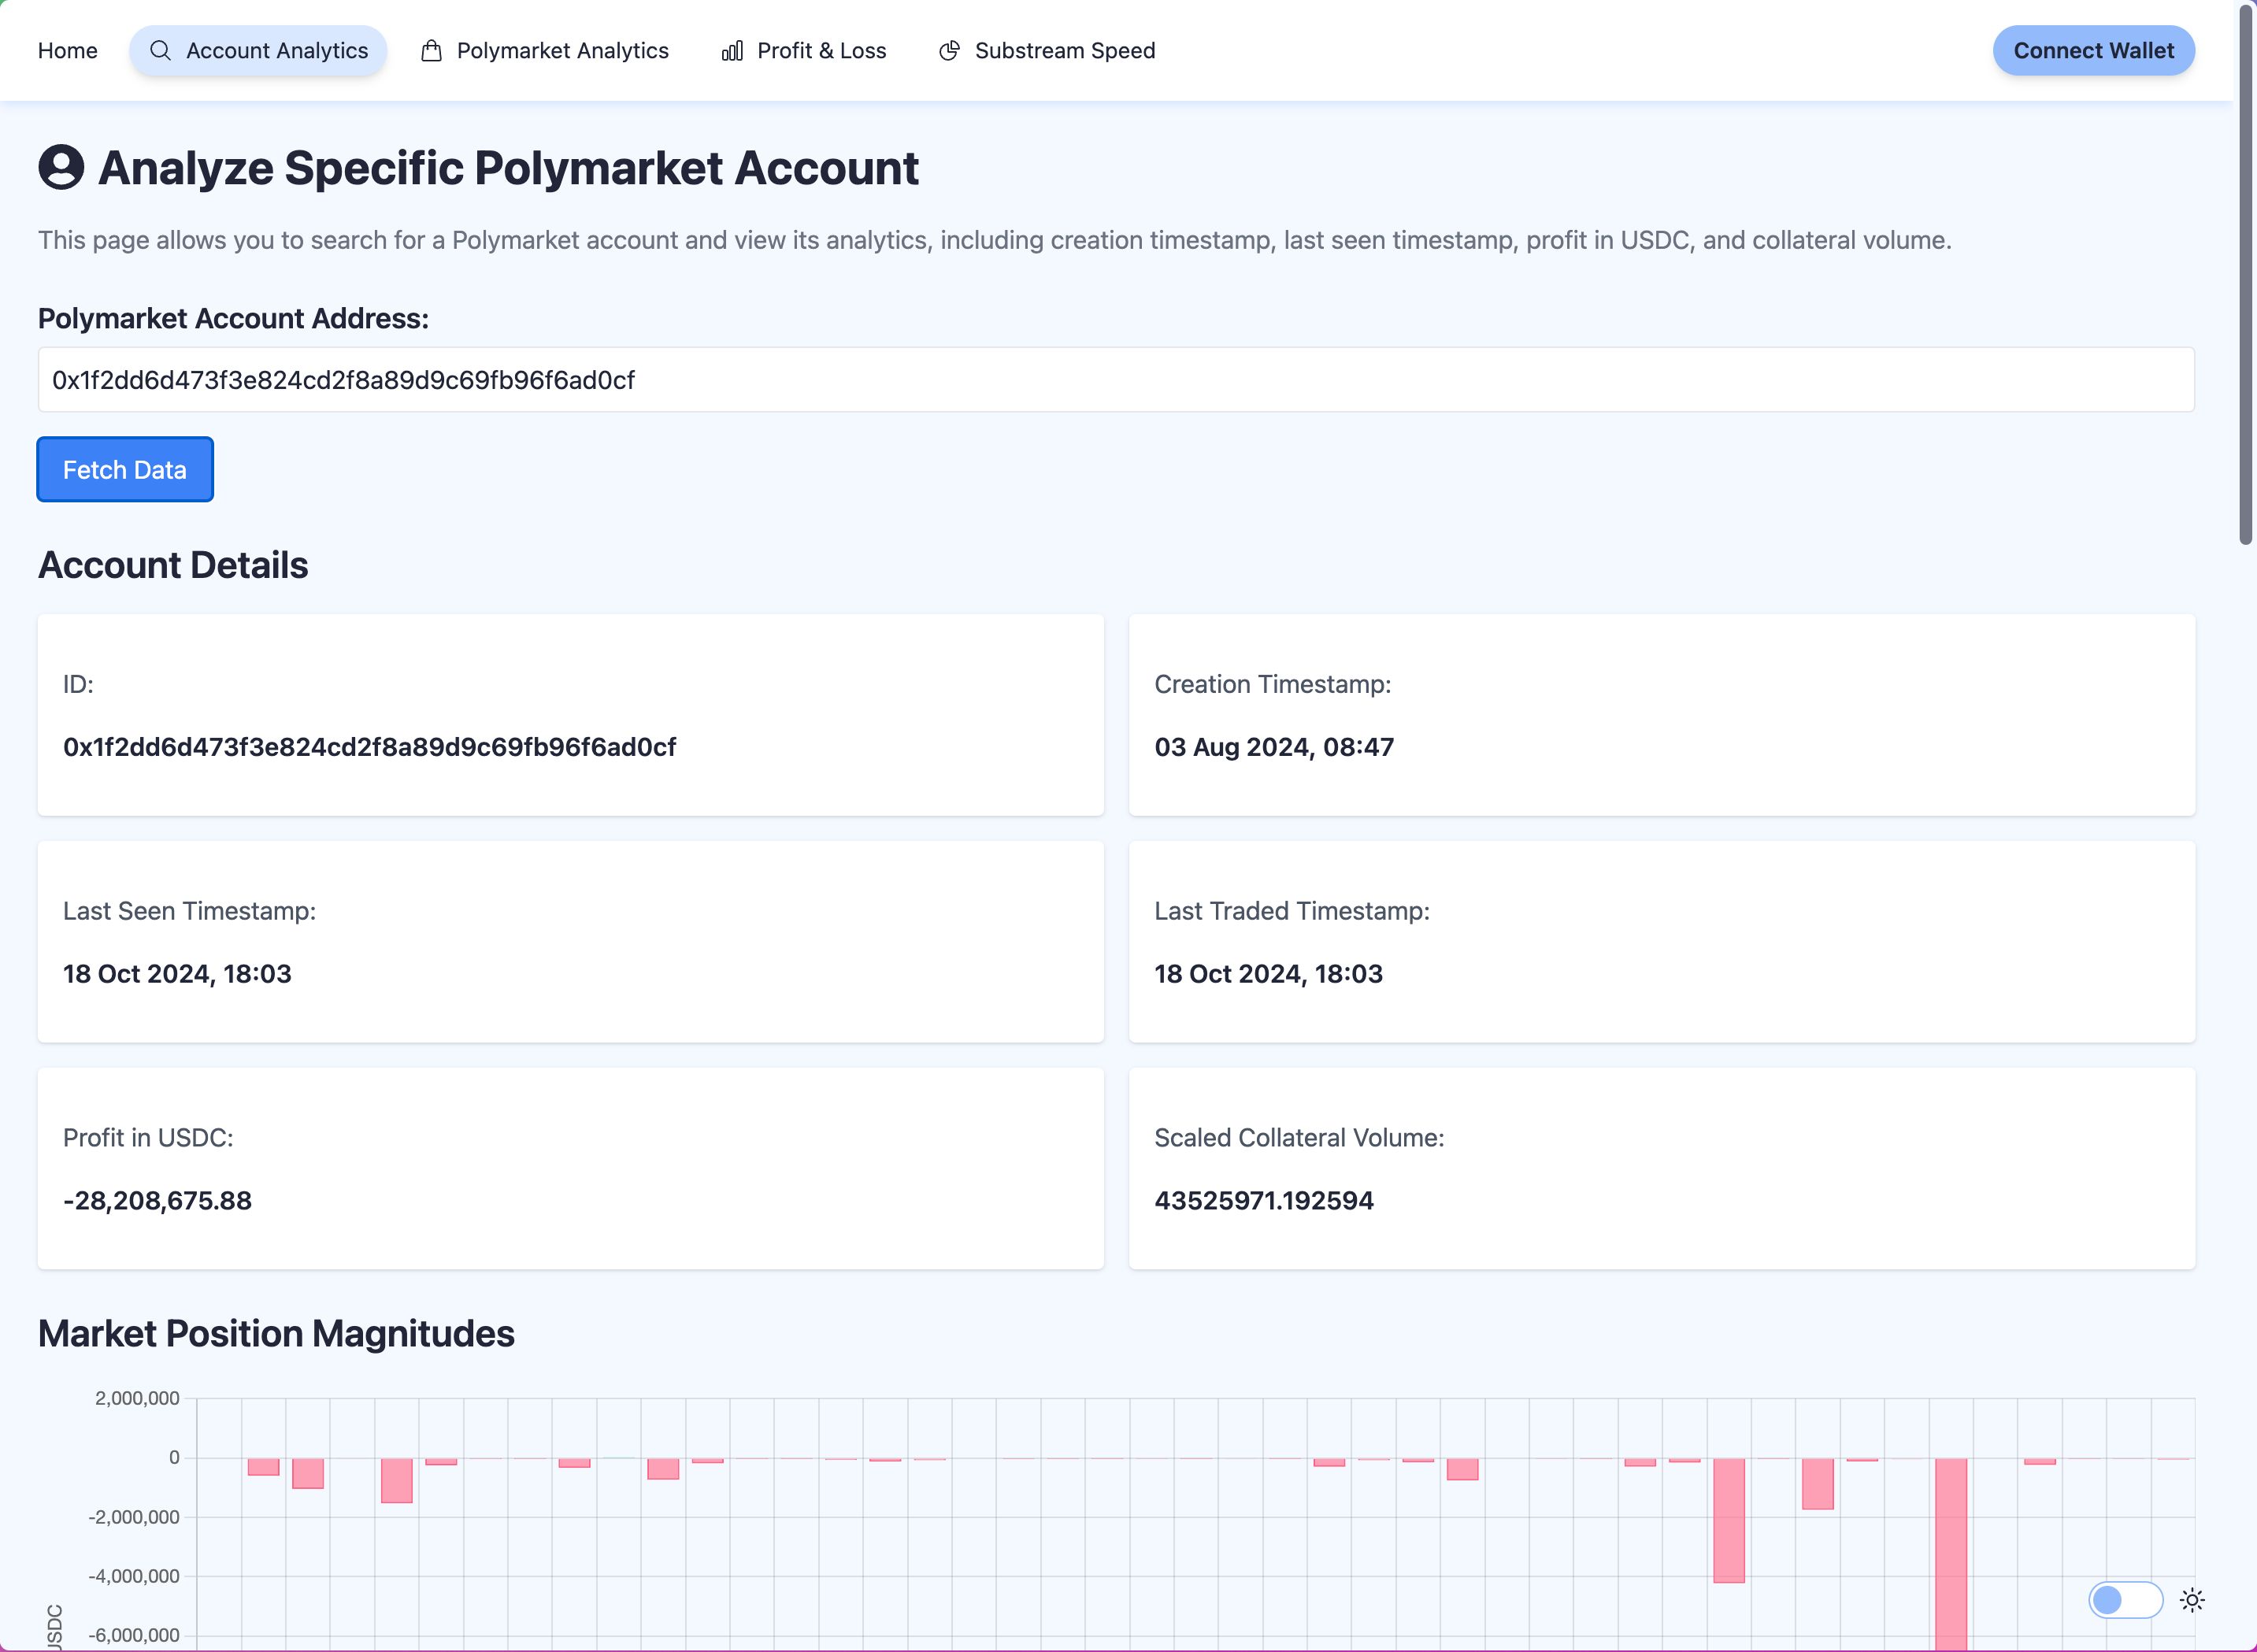Screen dimensions: 2257x1652
Task: Click the Account Details heading
Action: coord(173,565)
